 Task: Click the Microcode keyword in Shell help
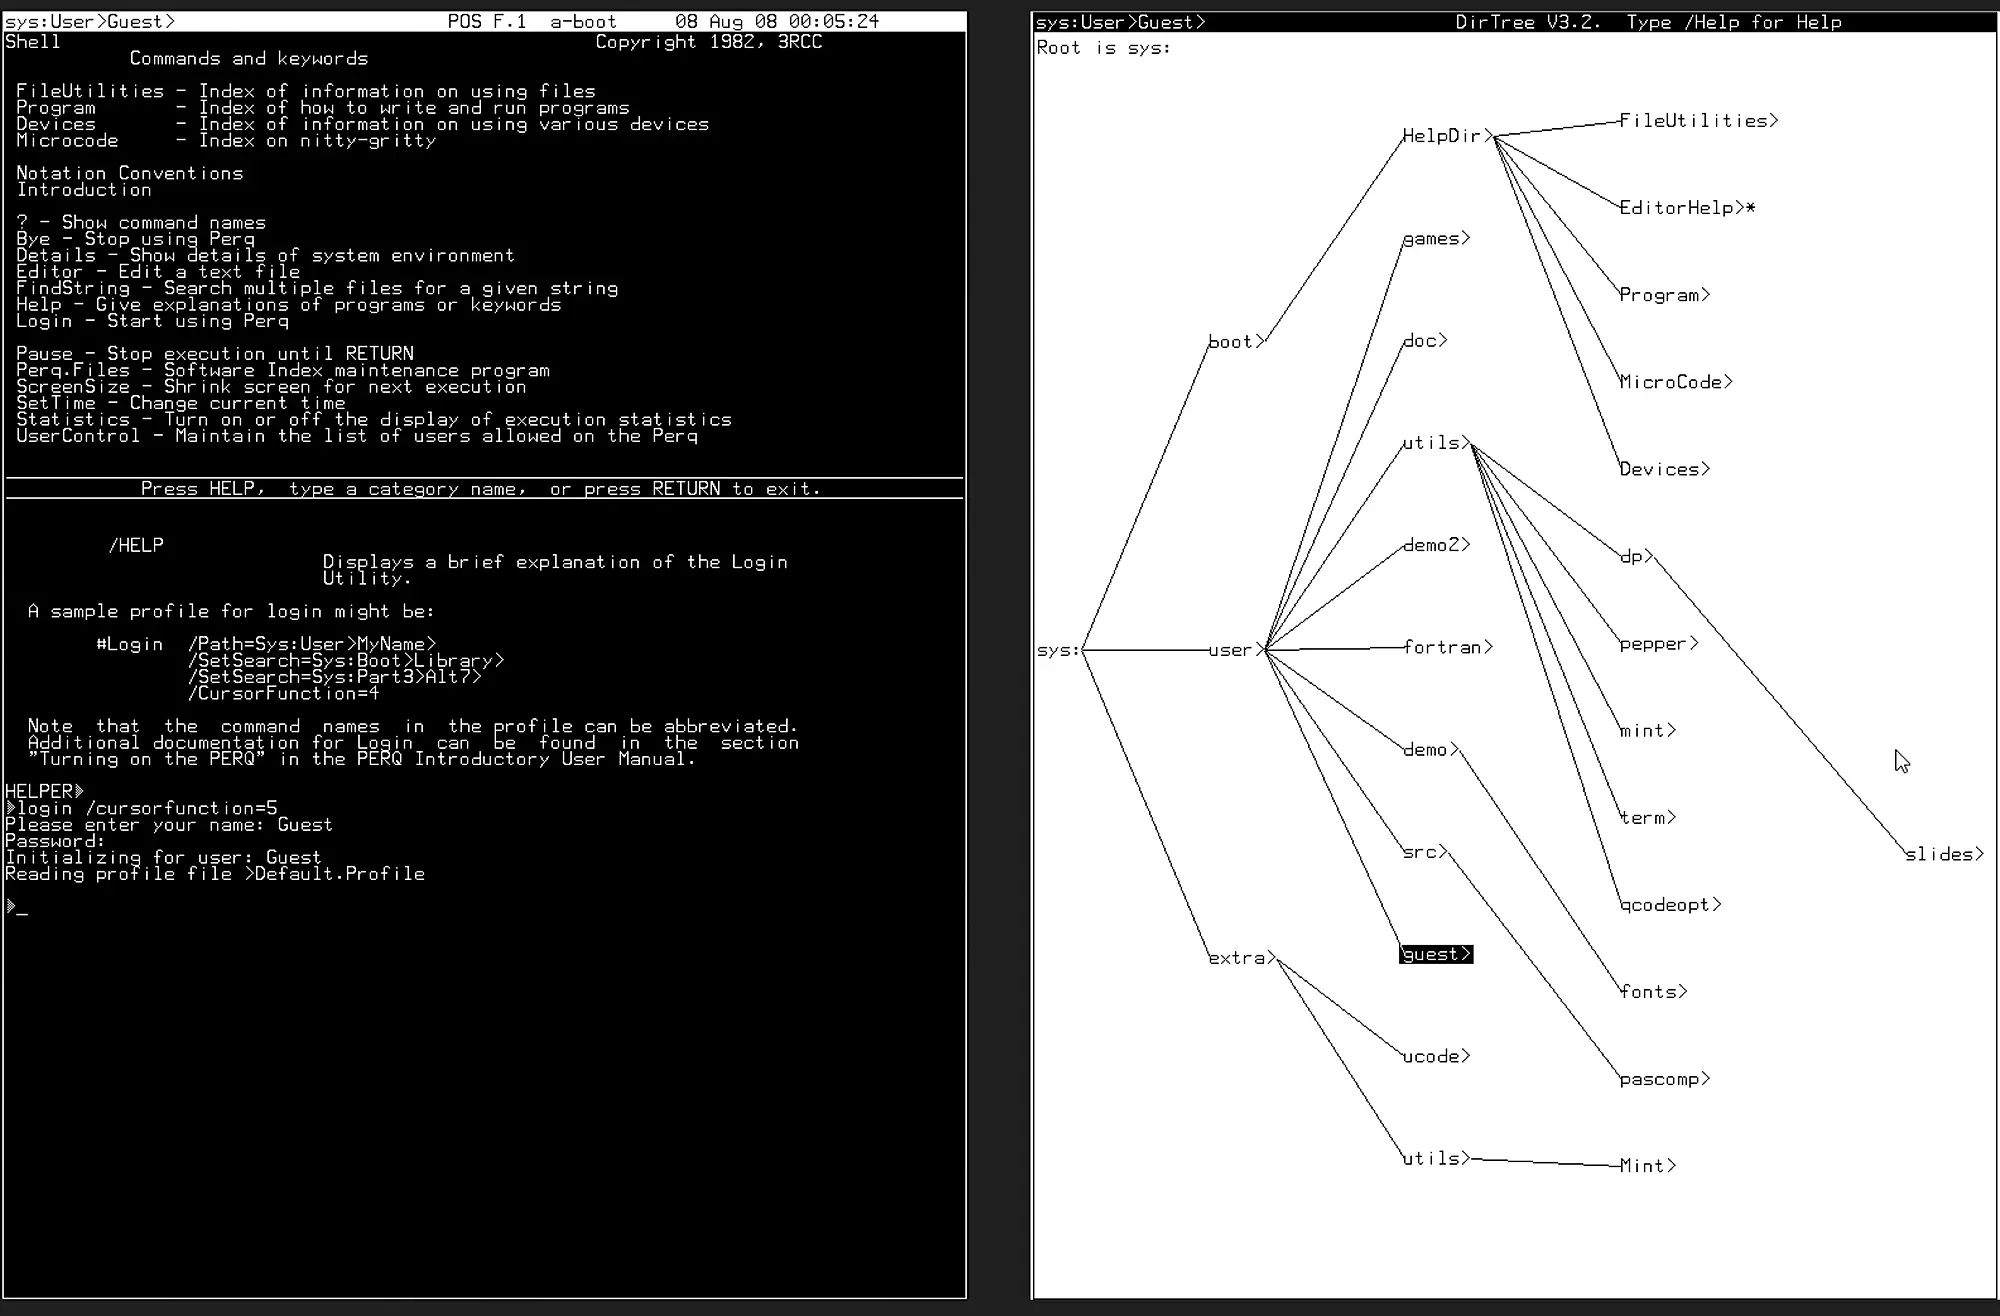pos(67,140)
